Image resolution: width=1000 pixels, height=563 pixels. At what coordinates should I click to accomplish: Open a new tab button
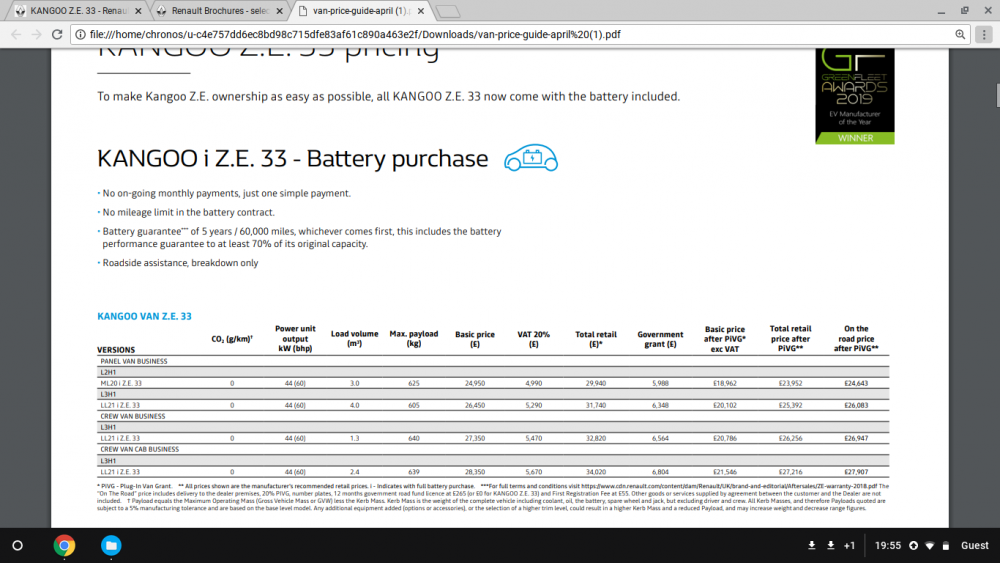[x=448, y=11]
